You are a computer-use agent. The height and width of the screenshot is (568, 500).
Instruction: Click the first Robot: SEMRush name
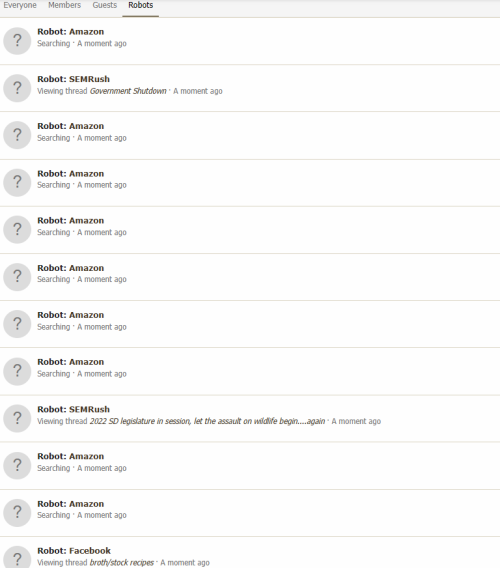point(74,79)
